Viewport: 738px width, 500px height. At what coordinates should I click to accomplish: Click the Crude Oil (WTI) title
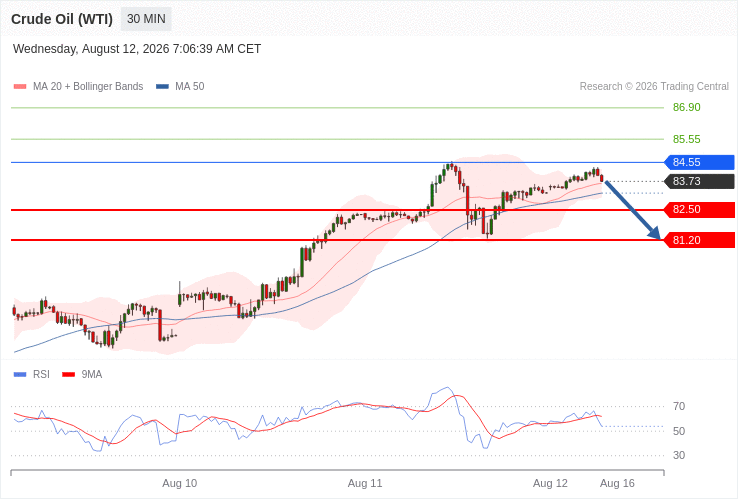click(x=62, y=19)
